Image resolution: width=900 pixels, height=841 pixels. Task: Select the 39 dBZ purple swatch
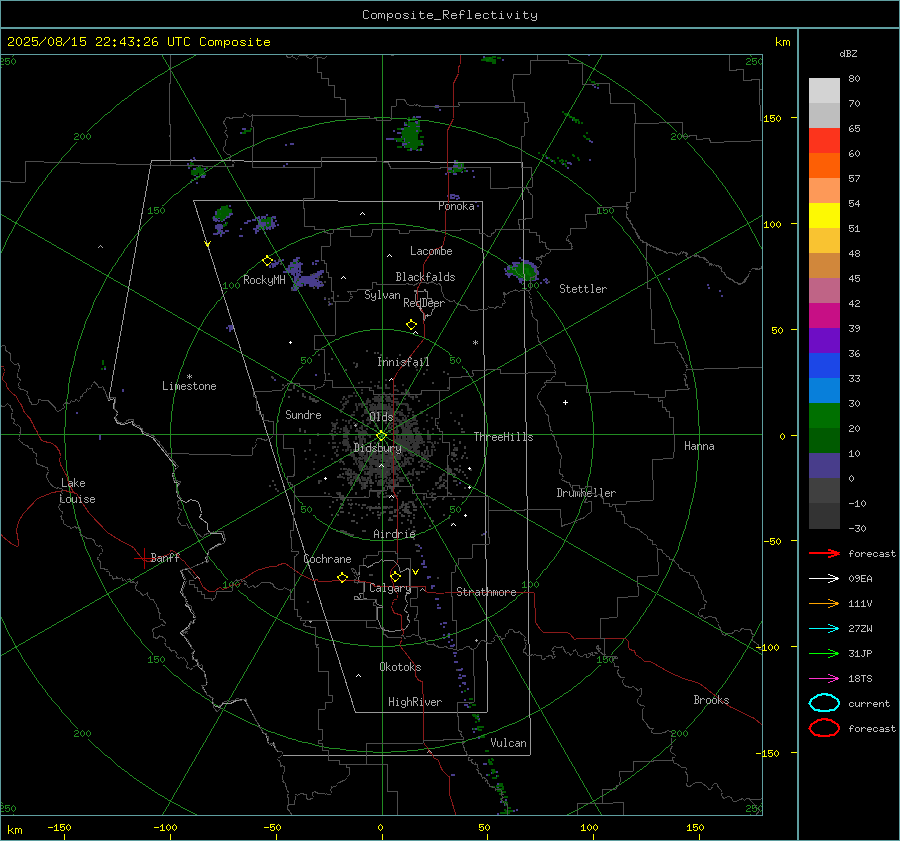coord(824,340)
